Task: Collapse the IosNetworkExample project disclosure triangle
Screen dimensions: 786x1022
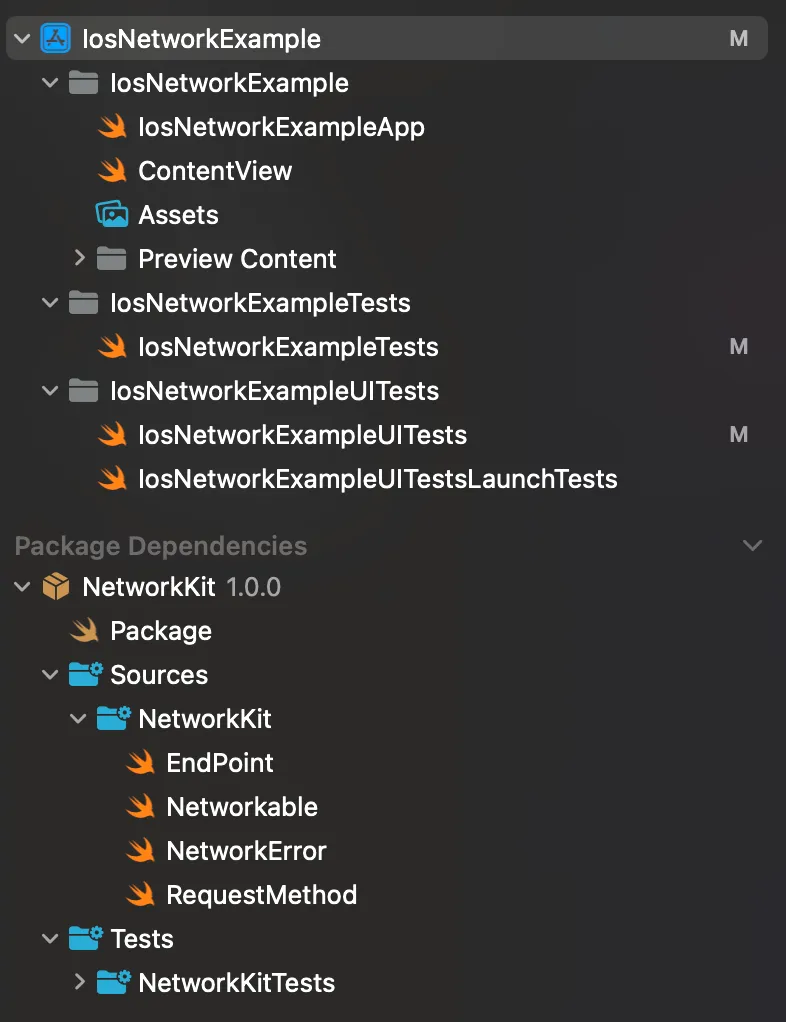Action: click(x=21, y=38)
